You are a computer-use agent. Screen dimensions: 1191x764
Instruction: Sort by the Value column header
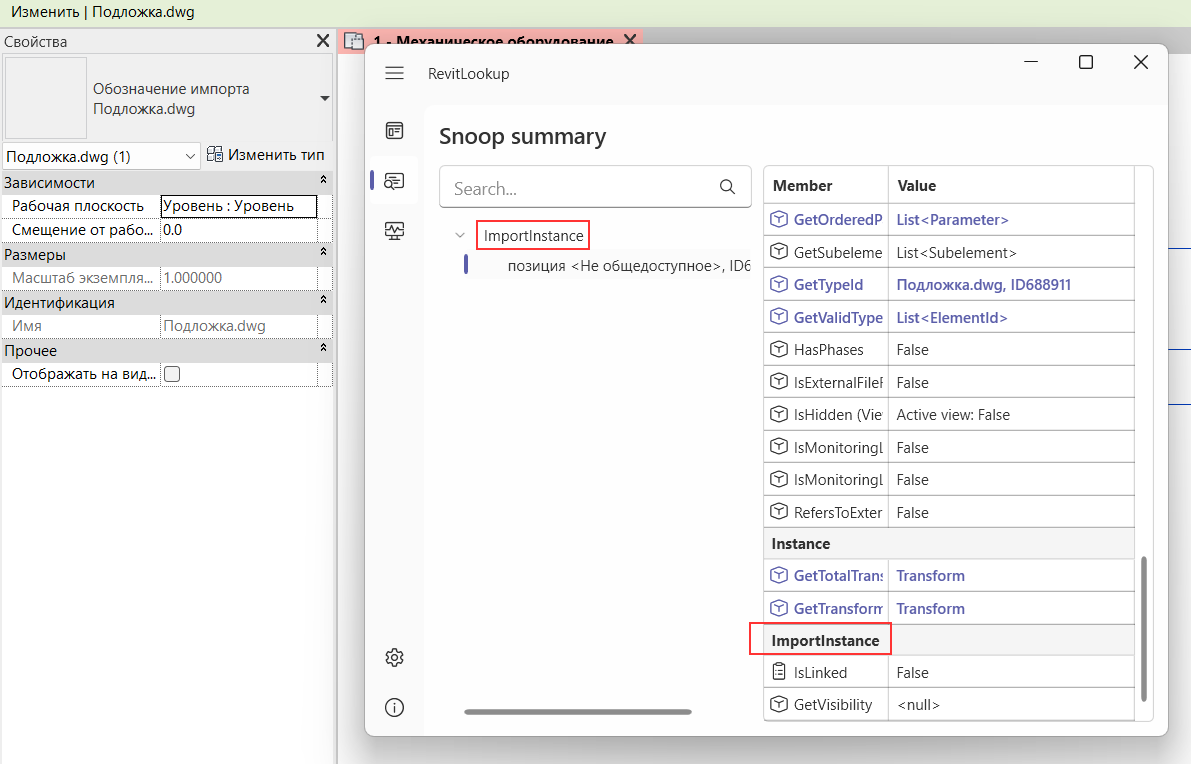click(x=1011, y=185)
